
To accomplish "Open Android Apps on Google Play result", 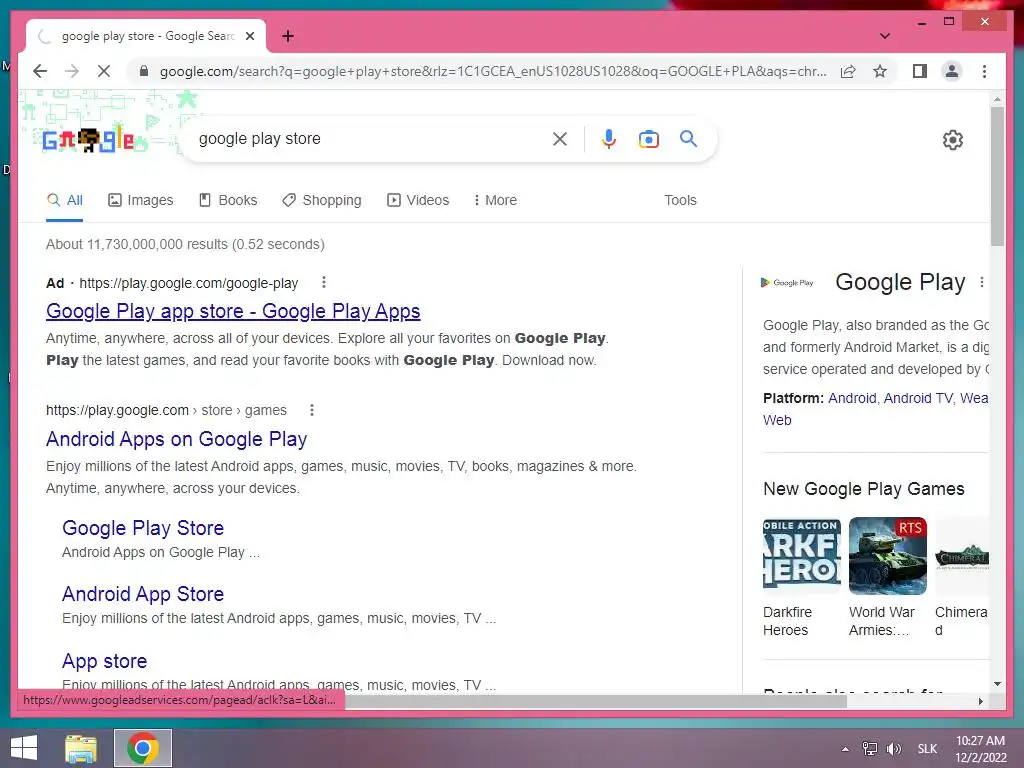I will 176,439.
